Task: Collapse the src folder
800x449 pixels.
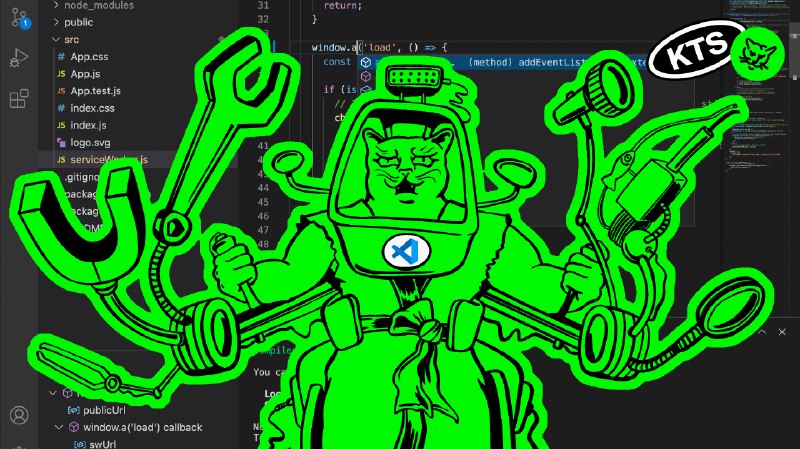Action: [56, 39]
